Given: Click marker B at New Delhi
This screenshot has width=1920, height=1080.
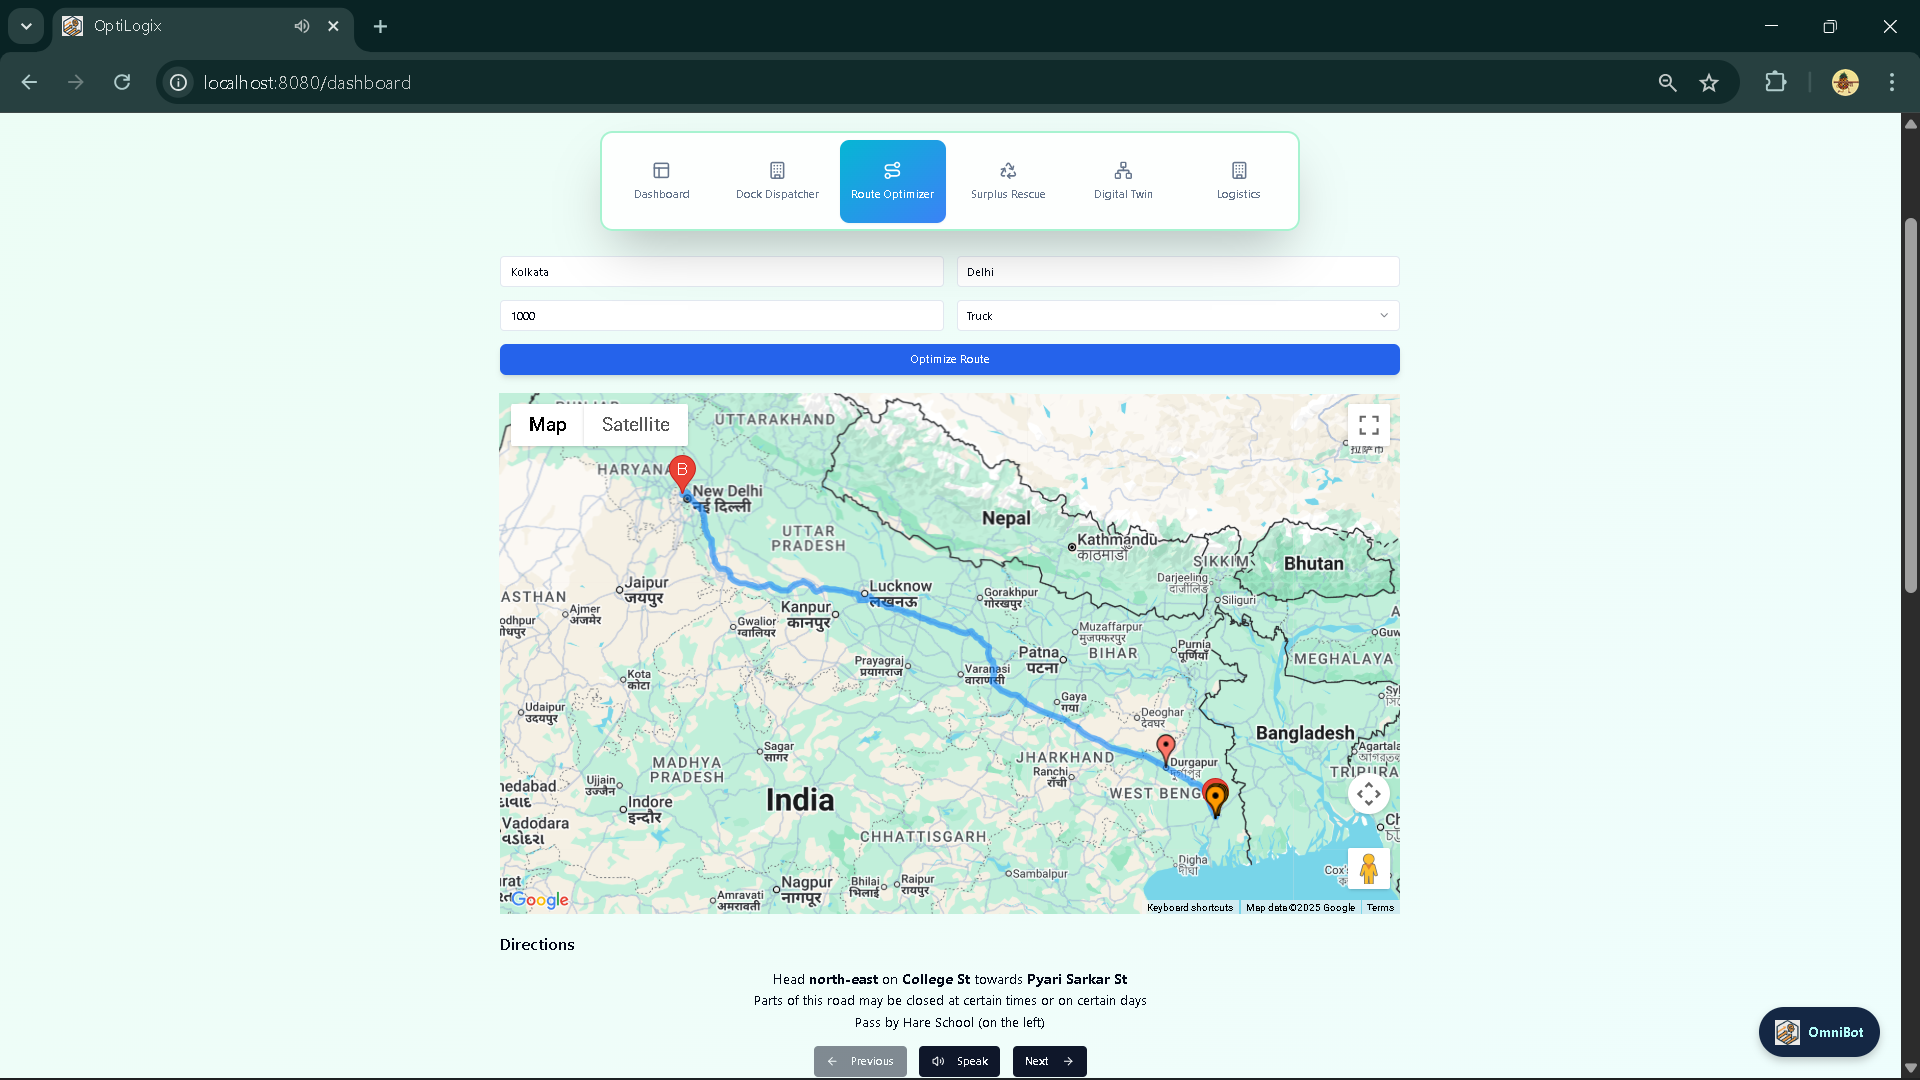Looking at the screenshot, I should pos(682,472).
